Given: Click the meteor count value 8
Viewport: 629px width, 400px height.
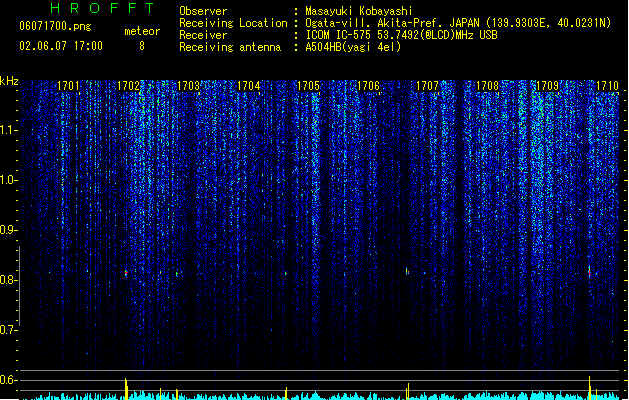Looking at the screenshot, I should pyautogui.click(x=142, y=46).
